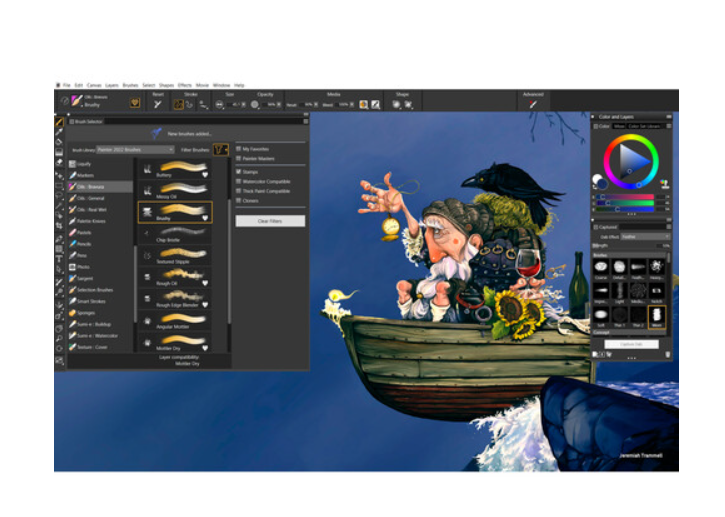Select the Crop tool in the toolbox
Viewport: 725px width, 517px height.
point(60,225)
